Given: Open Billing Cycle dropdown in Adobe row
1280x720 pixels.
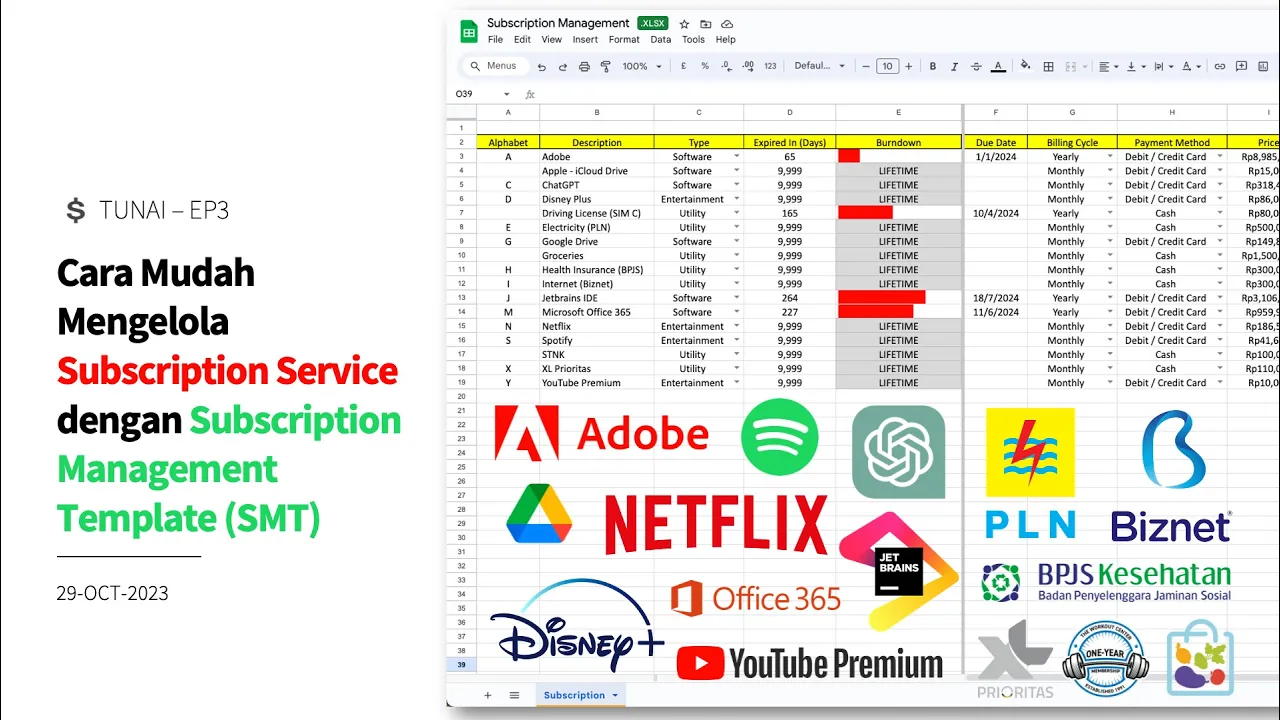Looking at the screenshot, I should click(x=1110, y=157).
